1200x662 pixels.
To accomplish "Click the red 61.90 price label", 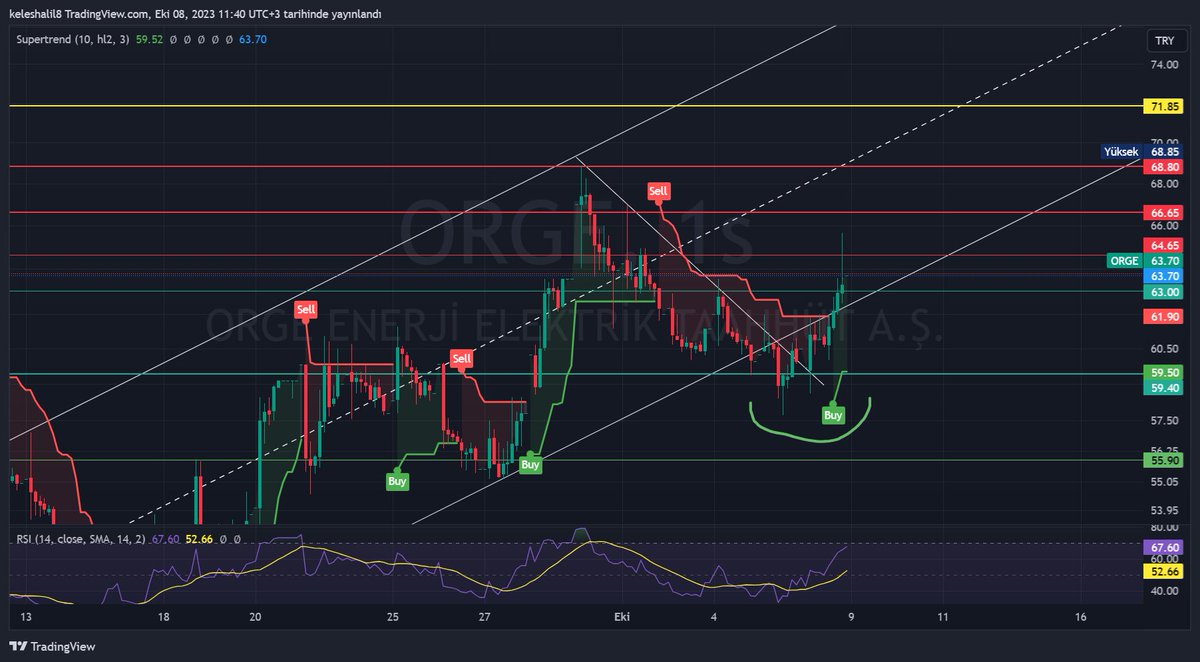I will [x=1164, y=316].
